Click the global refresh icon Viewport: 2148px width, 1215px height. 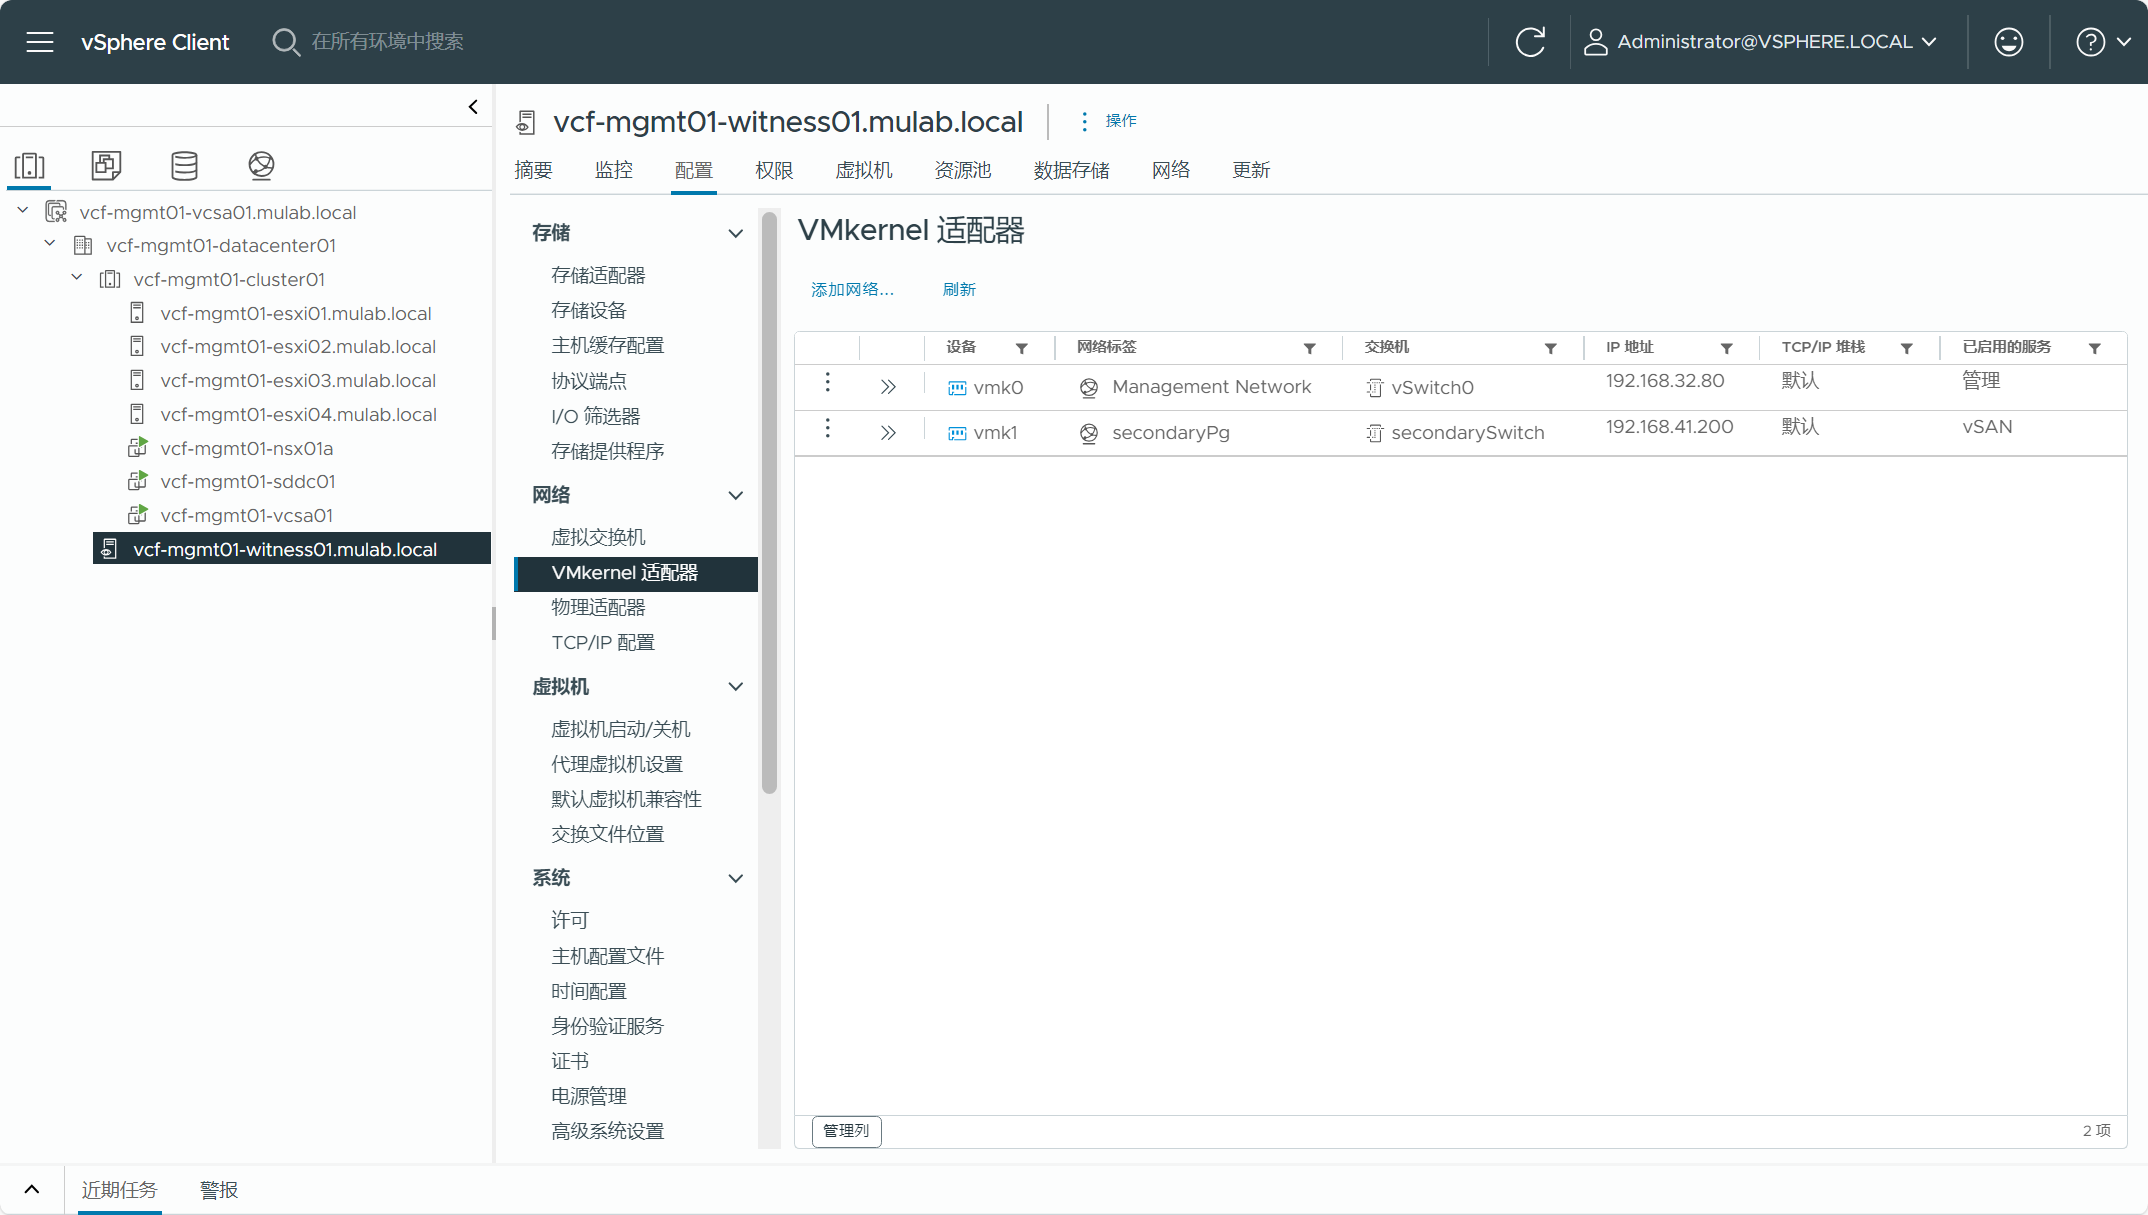point(1530,42)
